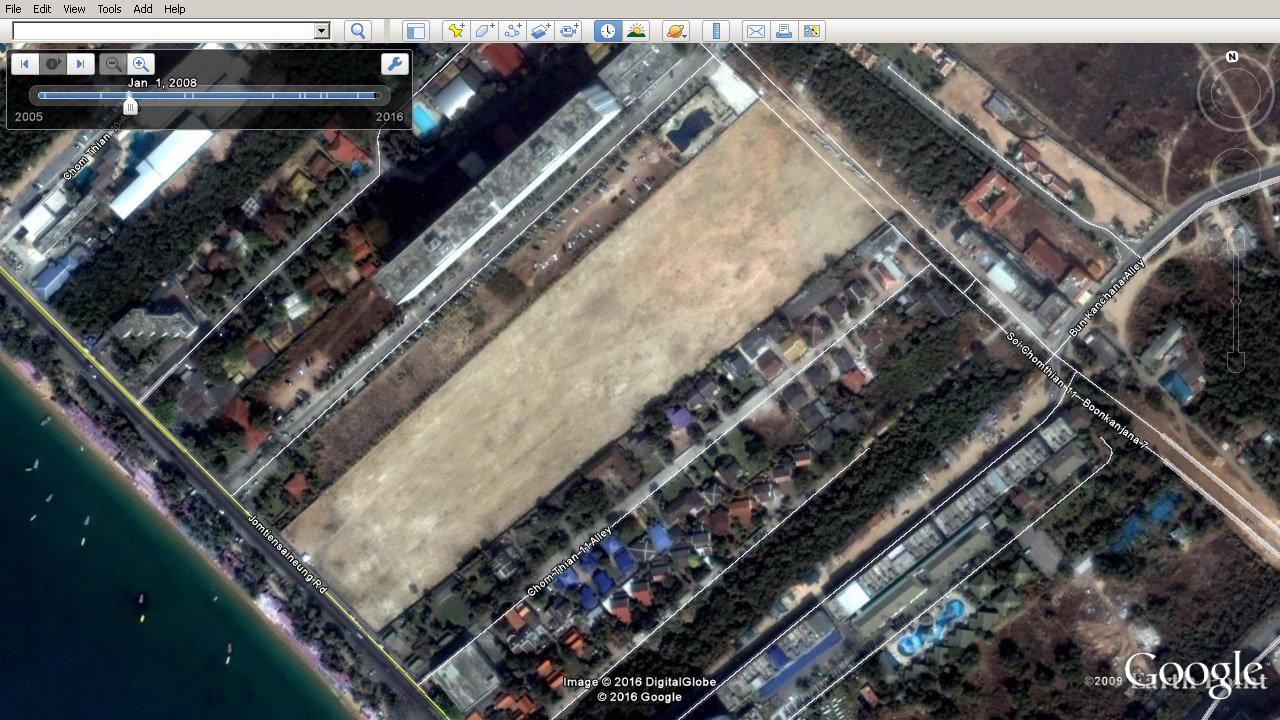Toggle historical imagery clock button
This screenshot has width=1280, height=720.
[607, 31]
